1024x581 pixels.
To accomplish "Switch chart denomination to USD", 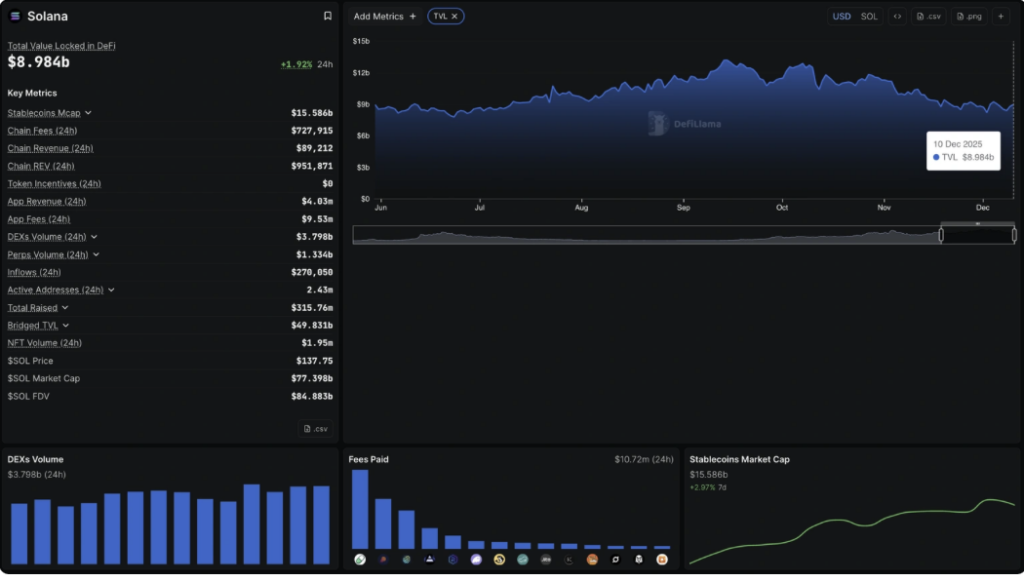I will click(842, 16).
